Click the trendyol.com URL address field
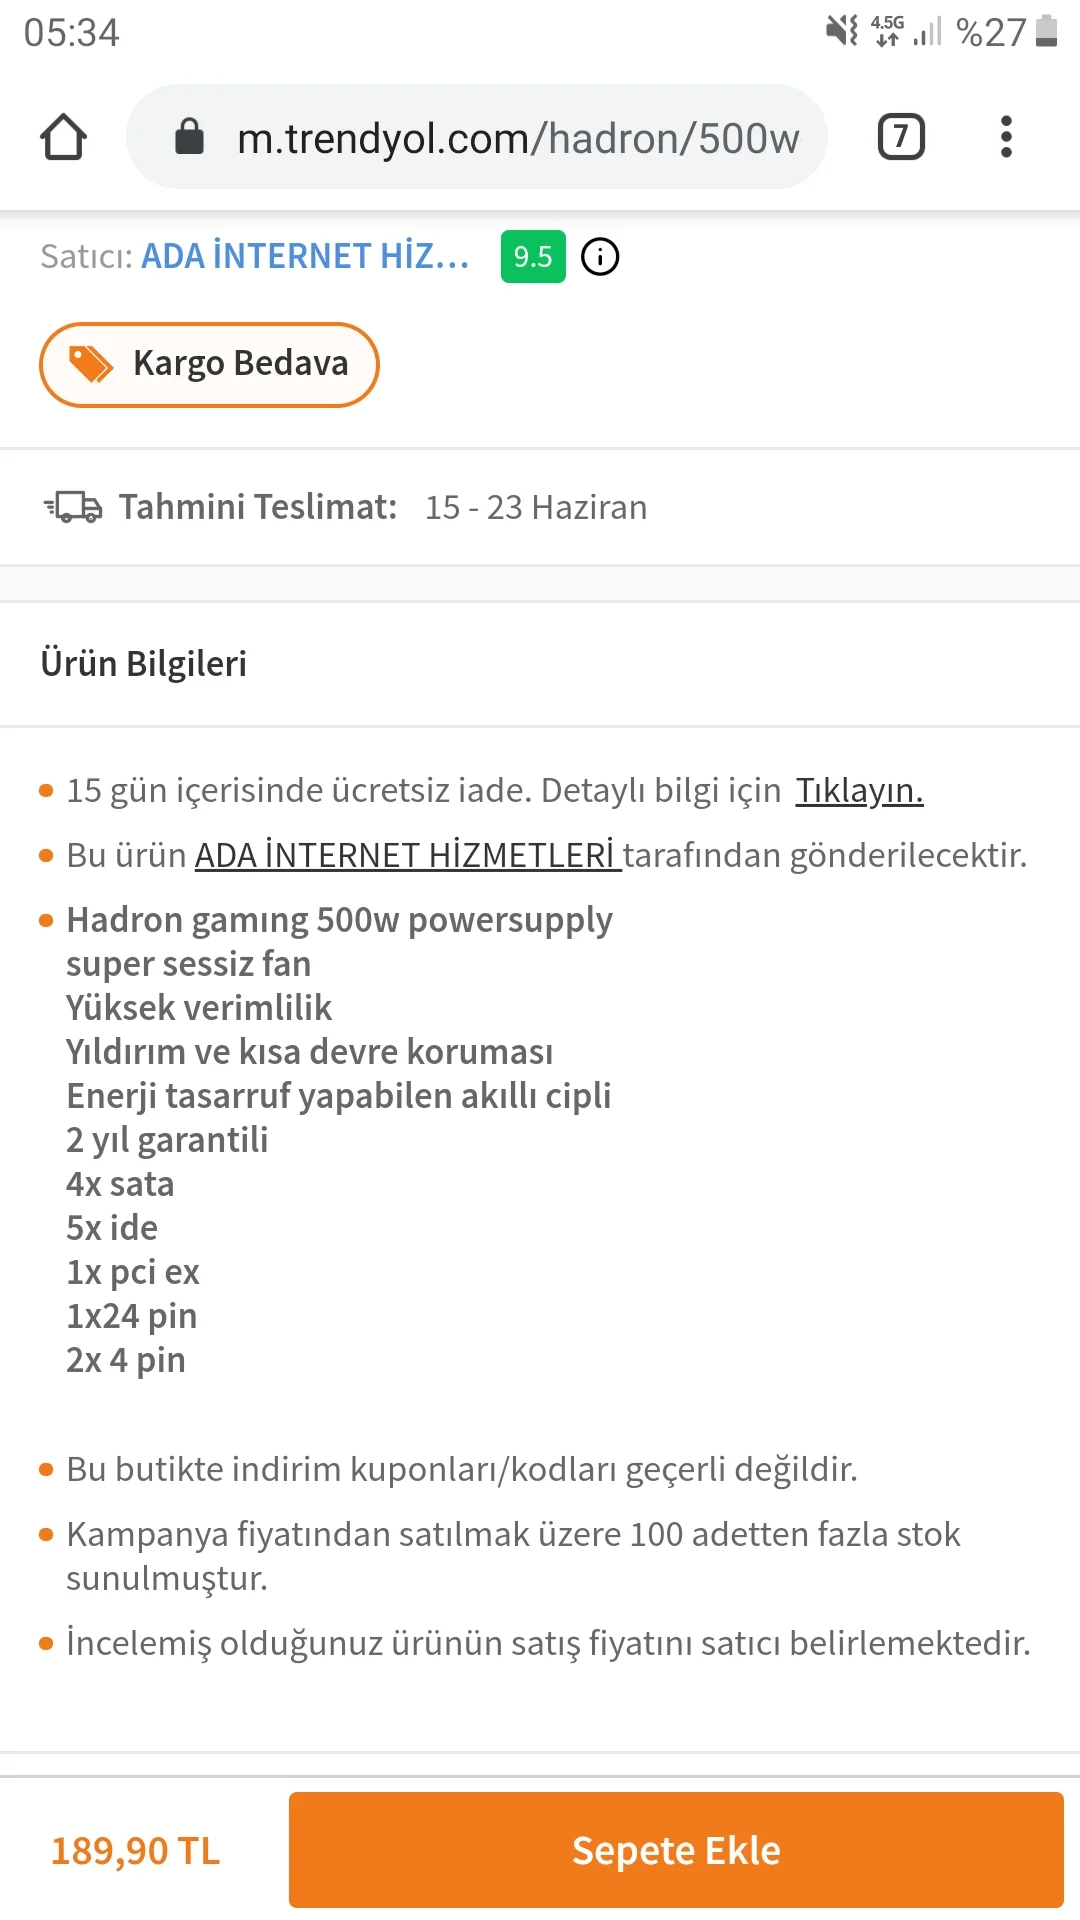Viewport: 1080px width, 1920px height. (517, 138)
